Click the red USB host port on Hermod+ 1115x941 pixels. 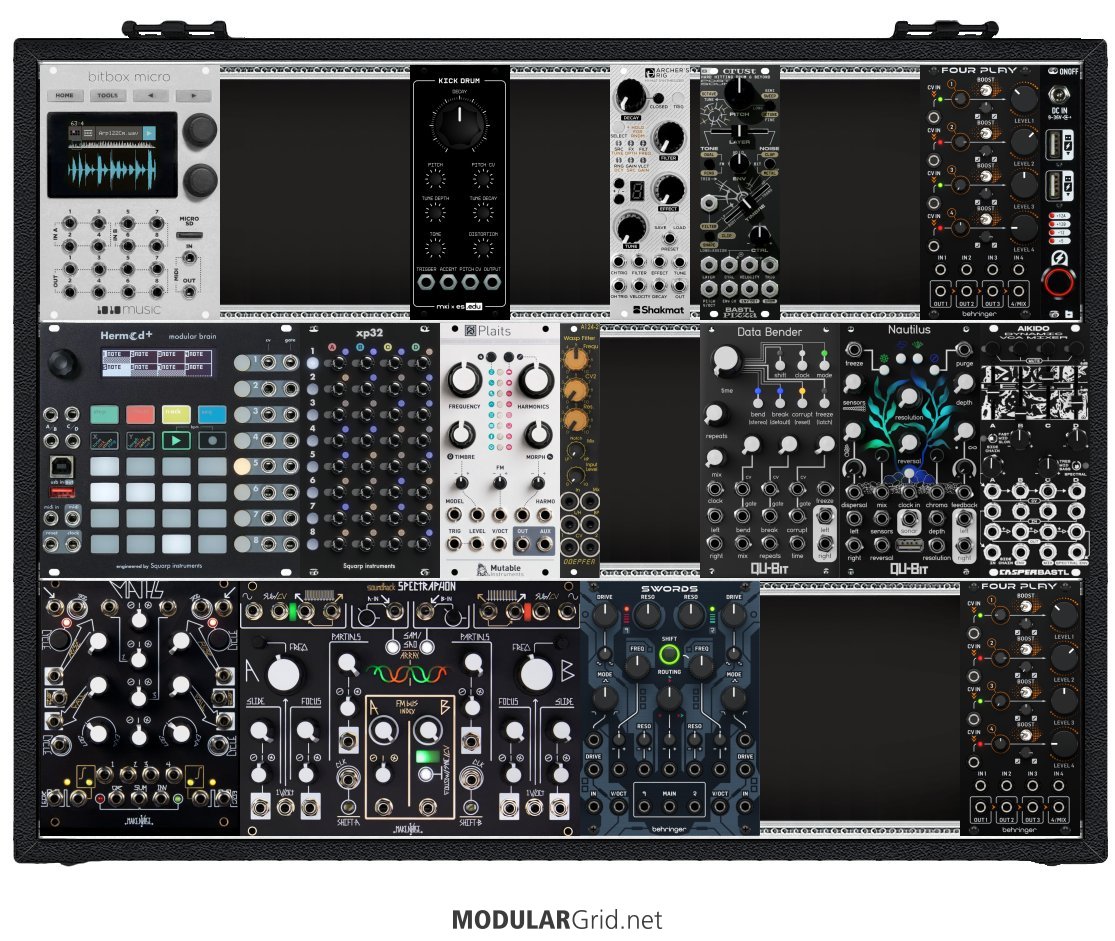pyautogui.click(x=62, y=492)
